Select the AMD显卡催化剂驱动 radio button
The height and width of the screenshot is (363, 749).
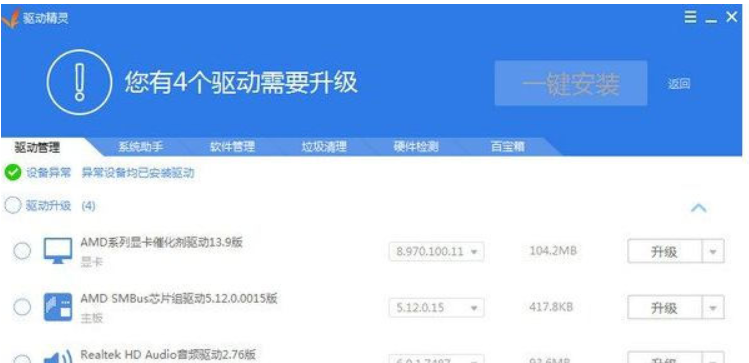pos(22,251)
